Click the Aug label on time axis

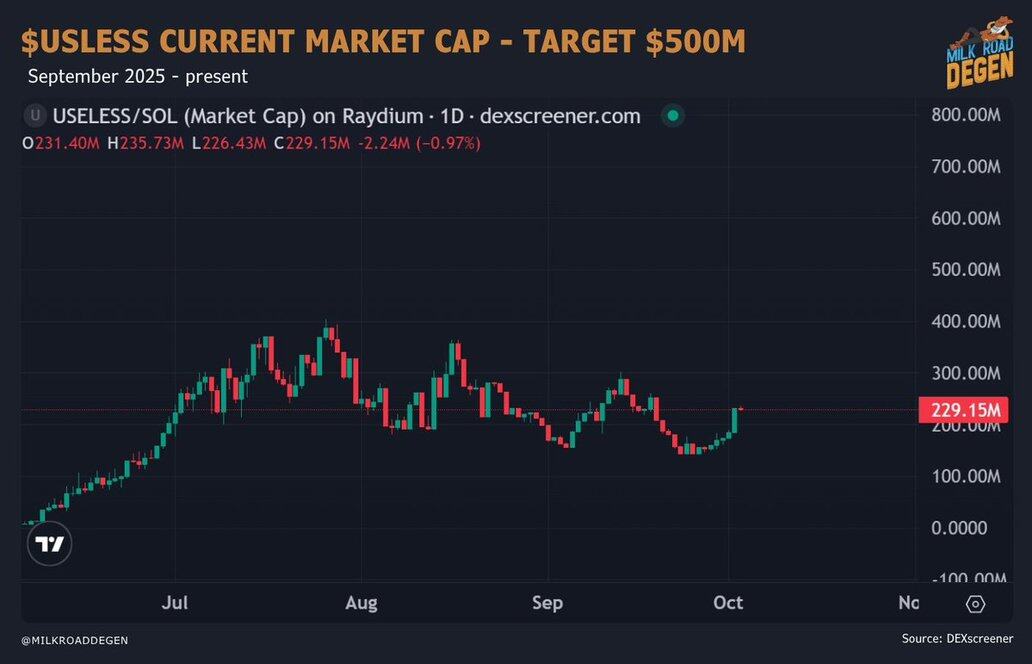click(x=361, y=603)
